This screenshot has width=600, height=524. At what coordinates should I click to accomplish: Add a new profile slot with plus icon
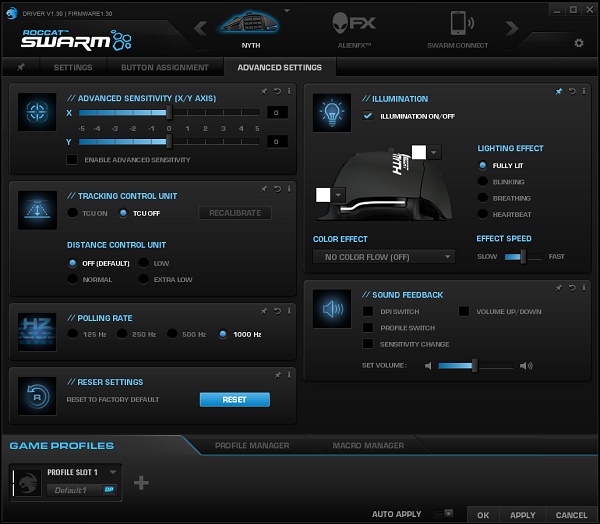tap(141, 483)
